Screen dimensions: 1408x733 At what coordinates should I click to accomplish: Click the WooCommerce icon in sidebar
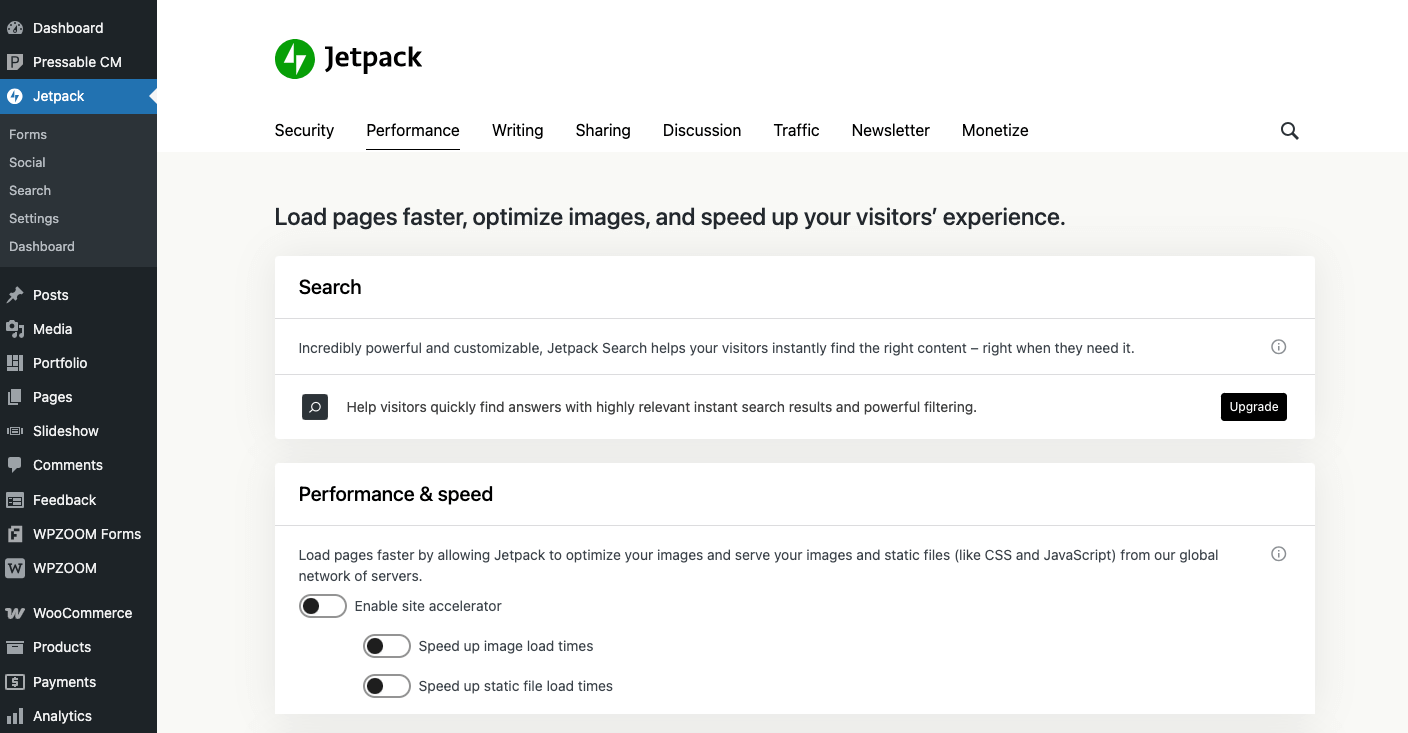(x=15, y=613)
